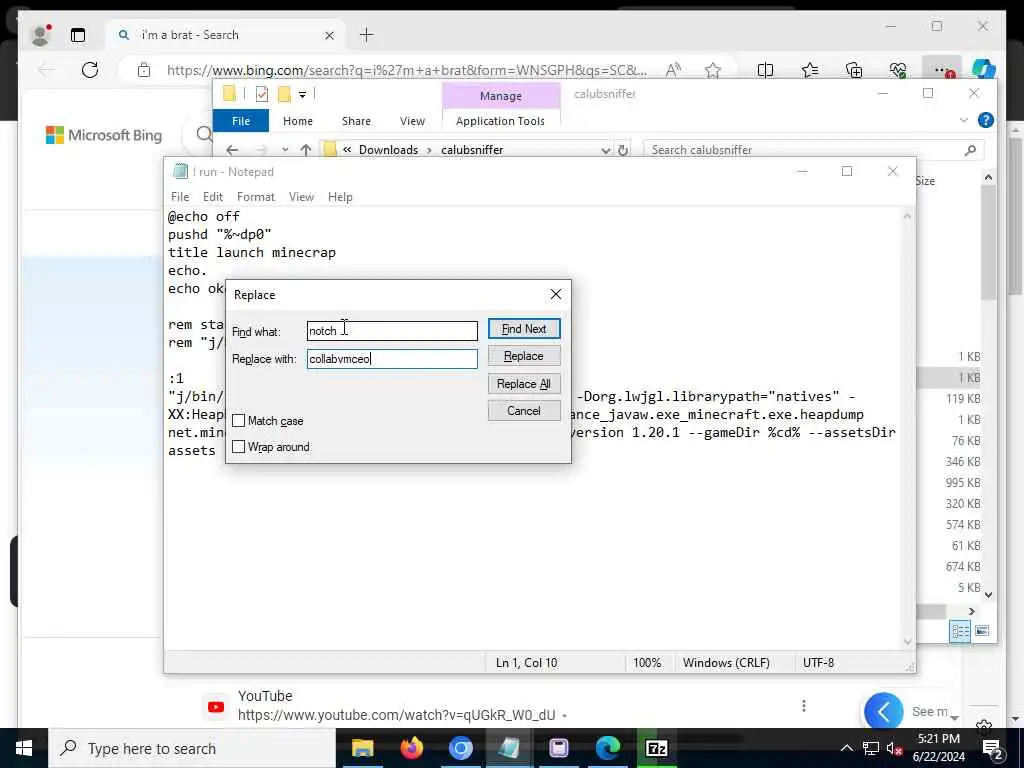
Task: Show hidden system tray icons
Action: [846, 748]
